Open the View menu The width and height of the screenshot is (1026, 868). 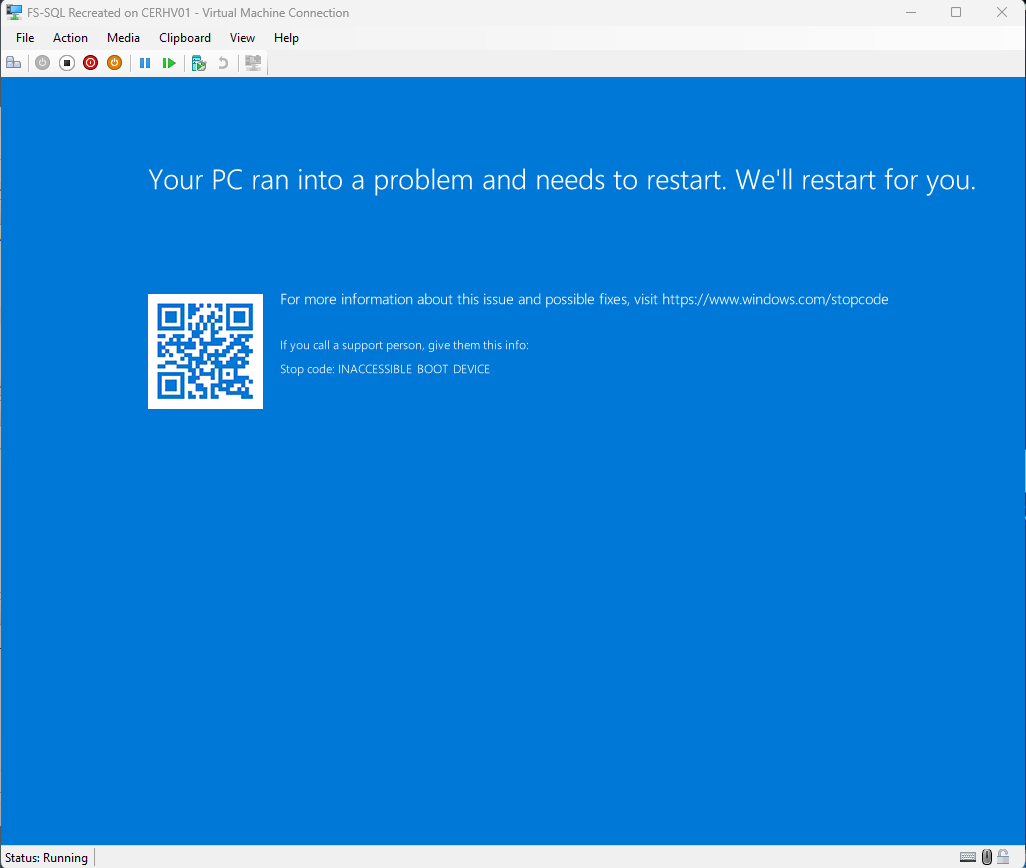[x=242, y=38]
